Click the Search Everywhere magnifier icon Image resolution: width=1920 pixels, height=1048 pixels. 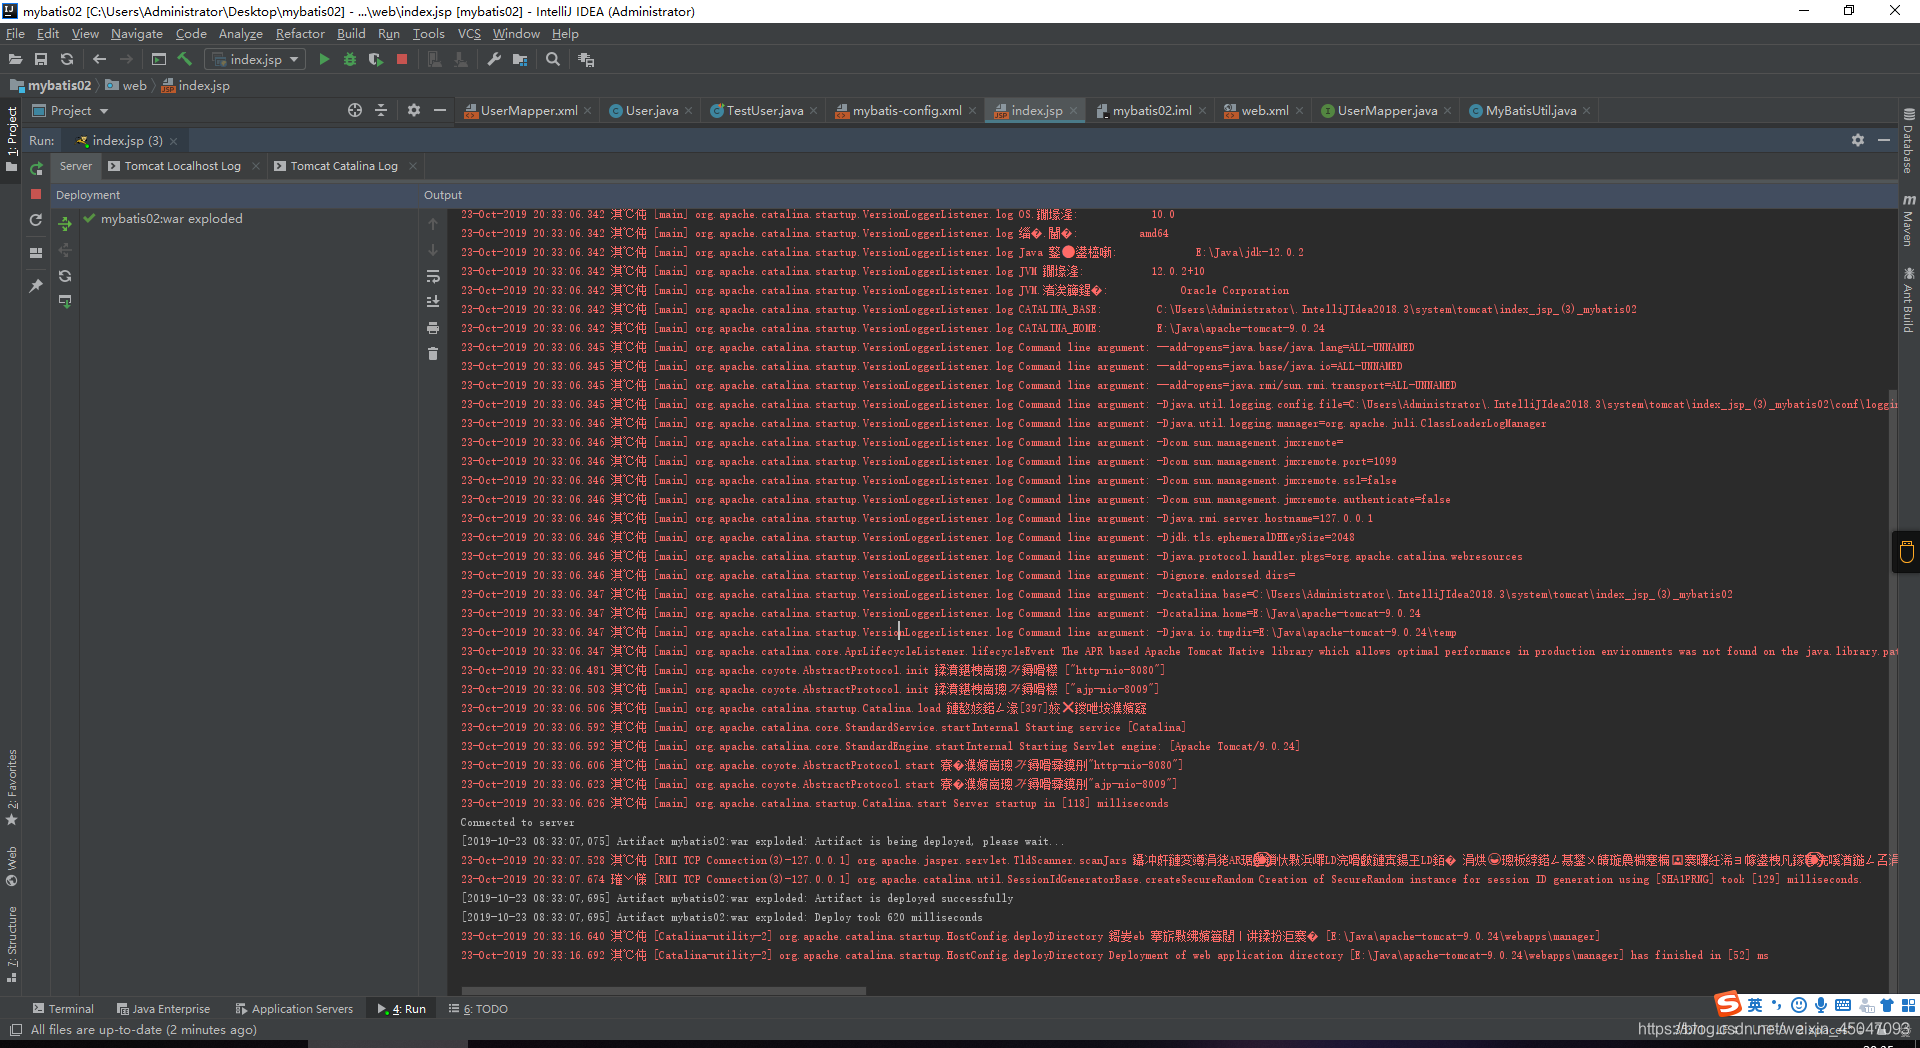point(553,60)
